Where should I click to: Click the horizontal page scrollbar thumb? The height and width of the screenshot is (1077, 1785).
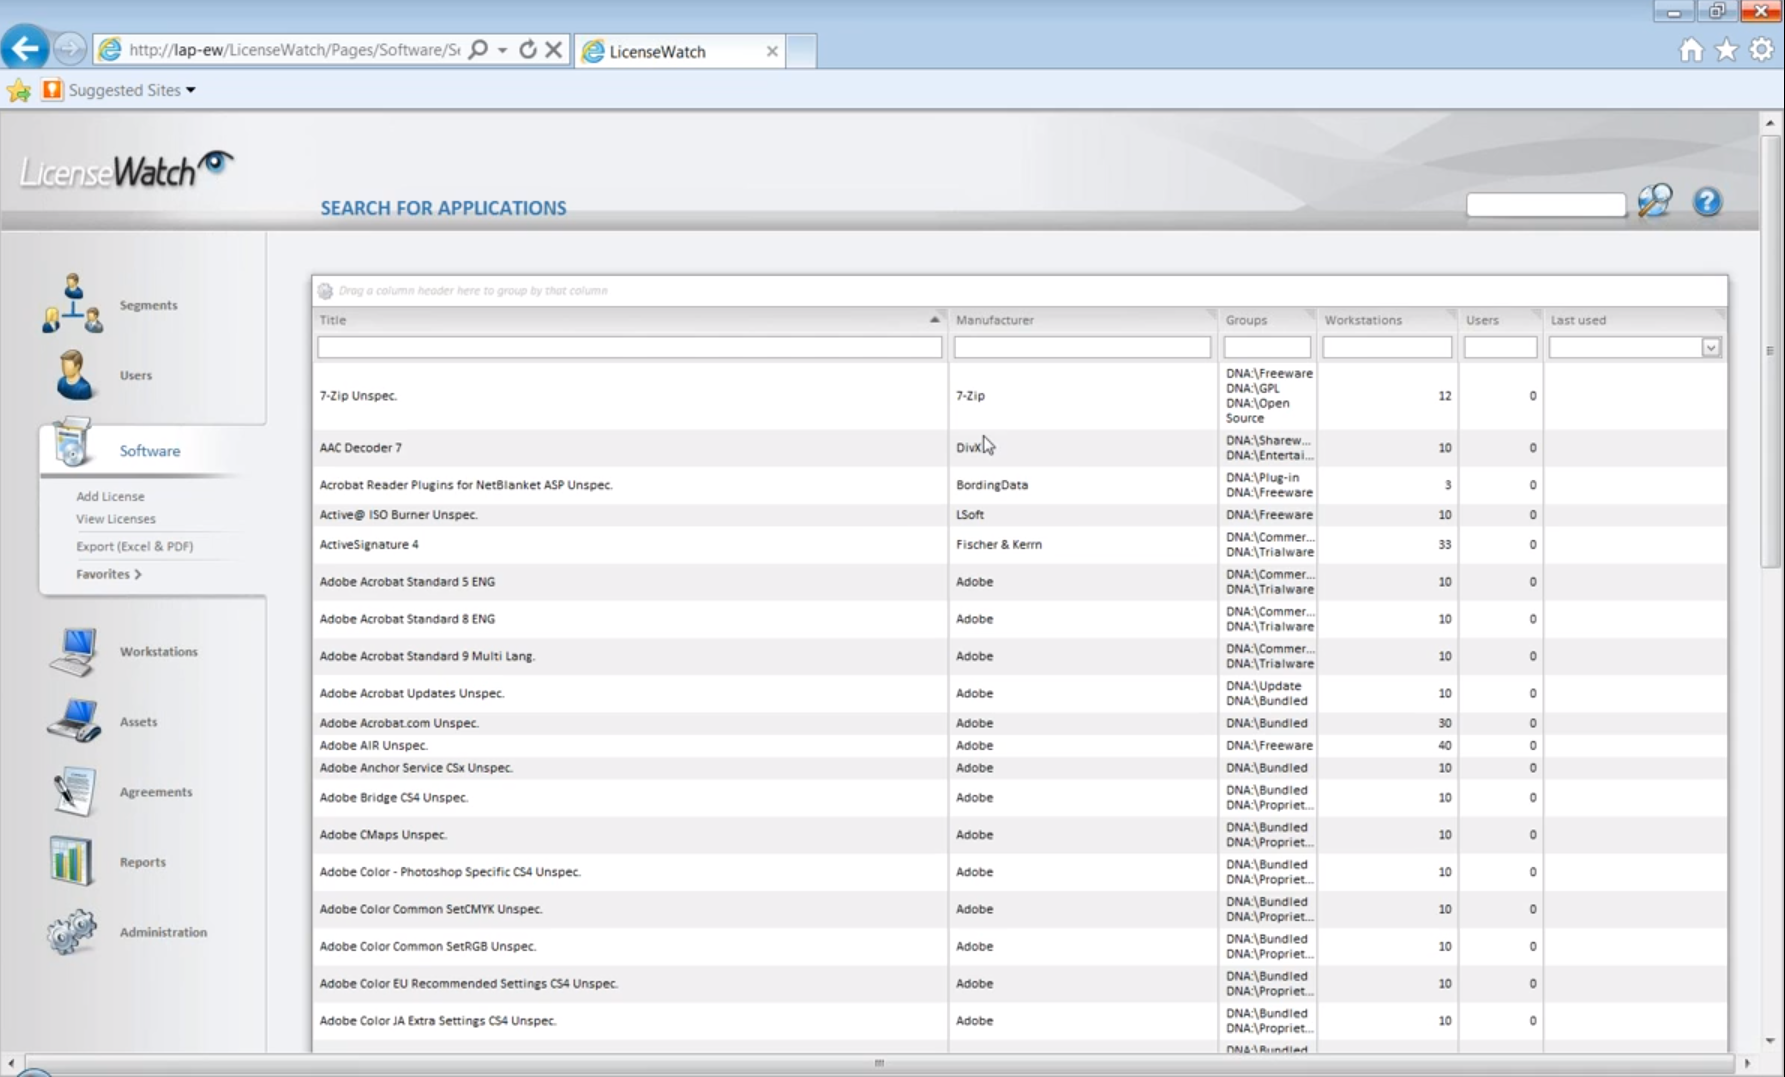(x=878, y=1063)
